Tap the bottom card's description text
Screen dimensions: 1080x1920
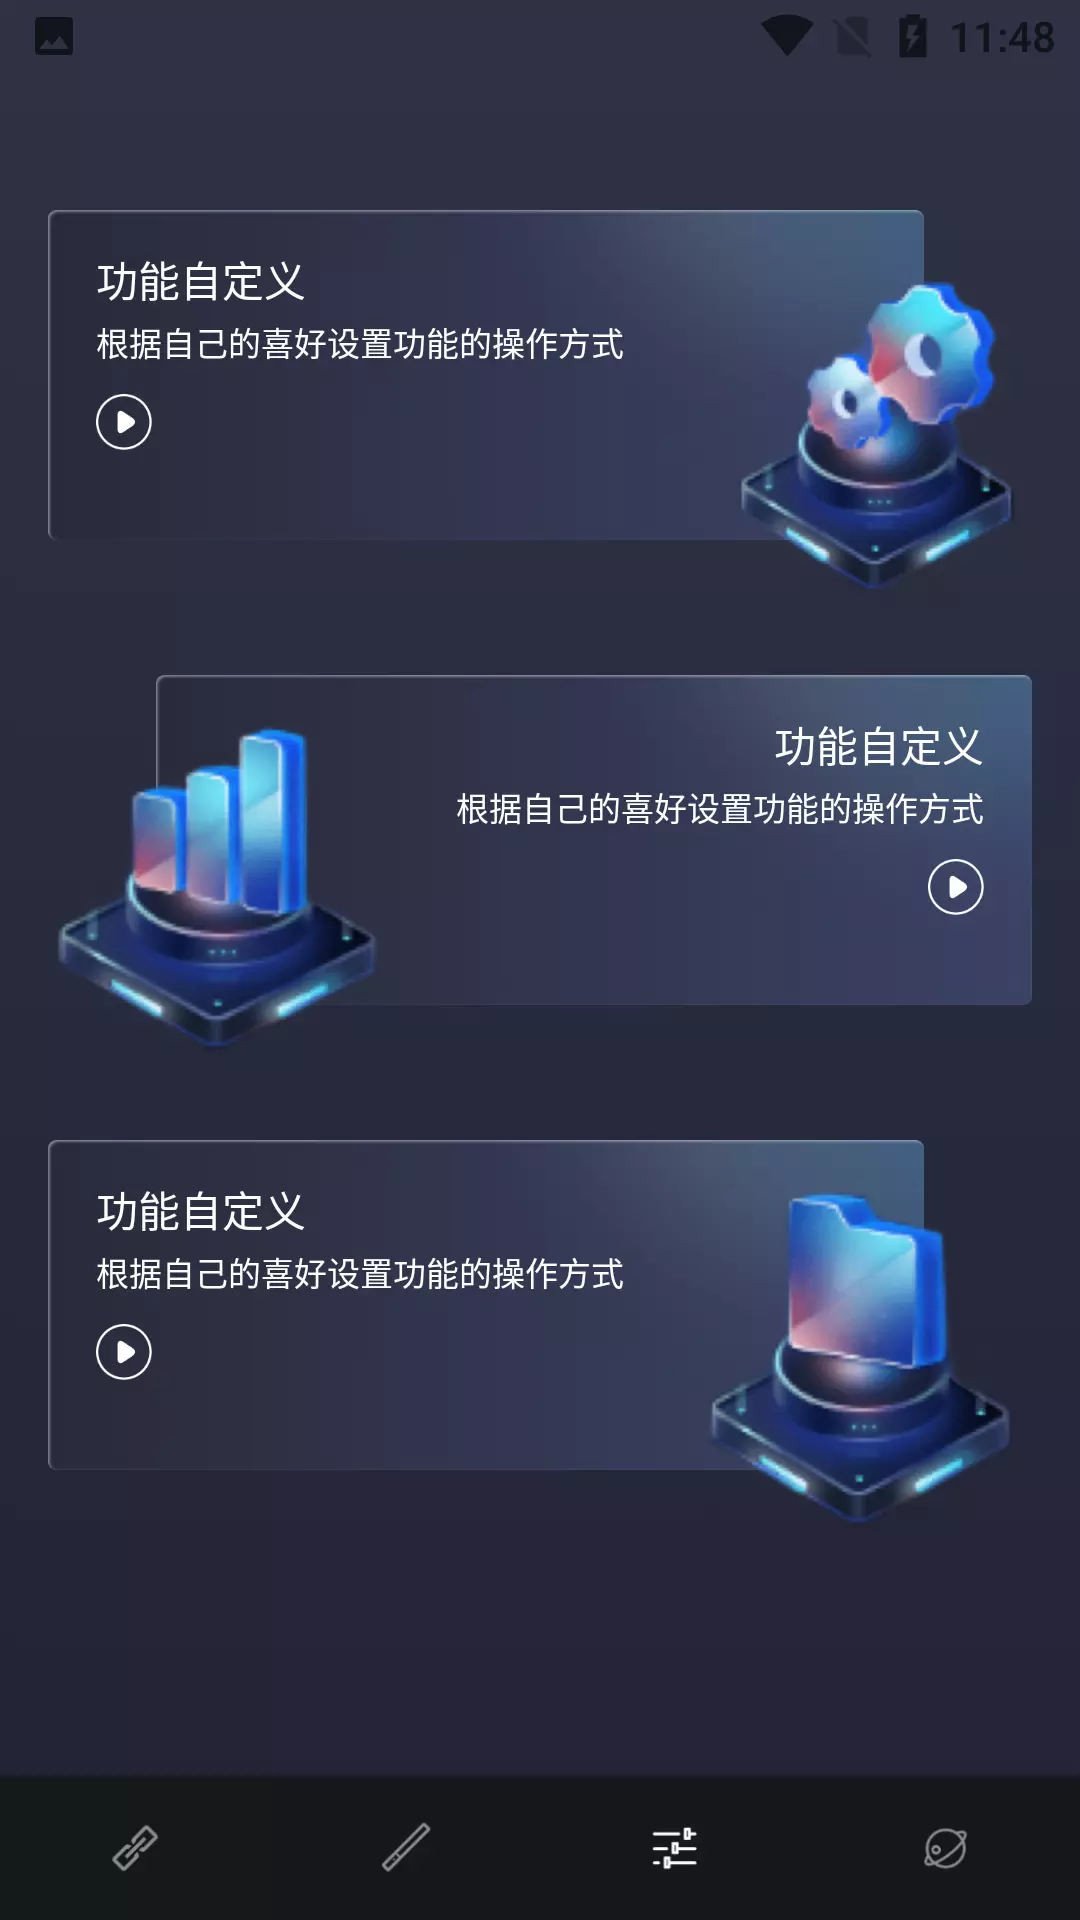click(360, 1274)
